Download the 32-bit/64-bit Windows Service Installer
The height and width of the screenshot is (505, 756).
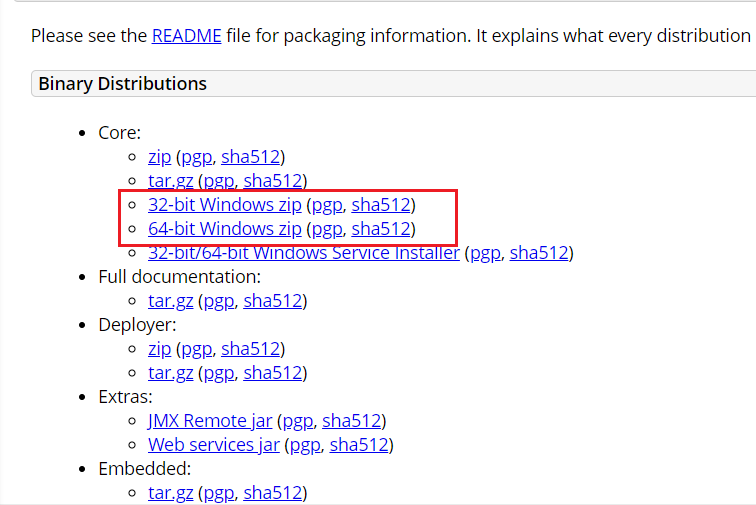click(x=304, y=253)
